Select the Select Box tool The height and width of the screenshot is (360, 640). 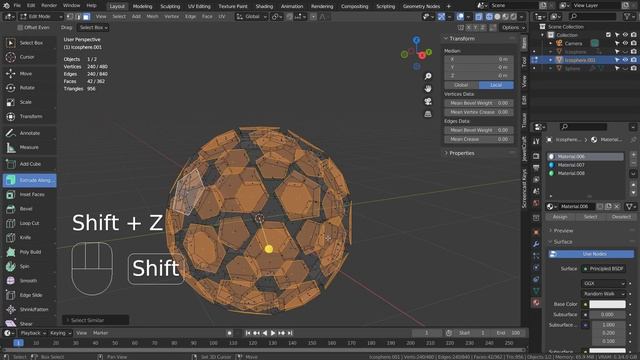pos(29,43)
